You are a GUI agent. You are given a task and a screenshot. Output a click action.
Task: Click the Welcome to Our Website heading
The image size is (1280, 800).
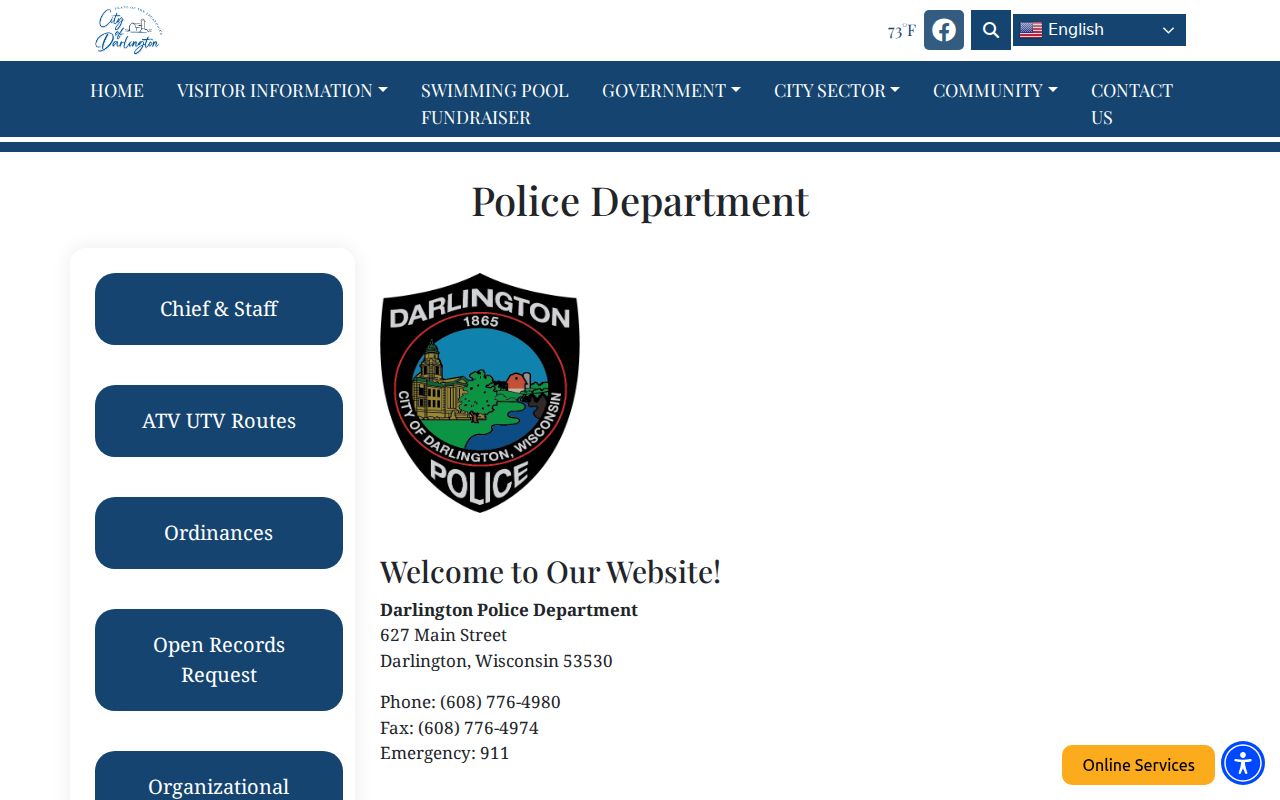[550, 572]
